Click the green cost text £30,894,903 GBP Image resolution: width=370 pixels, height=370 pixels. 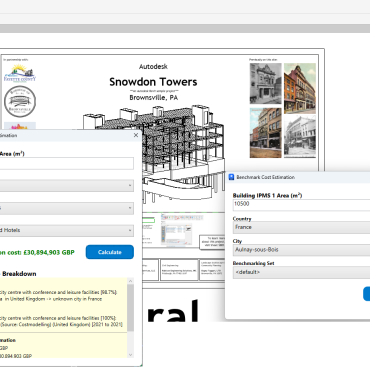coord(49,252)
